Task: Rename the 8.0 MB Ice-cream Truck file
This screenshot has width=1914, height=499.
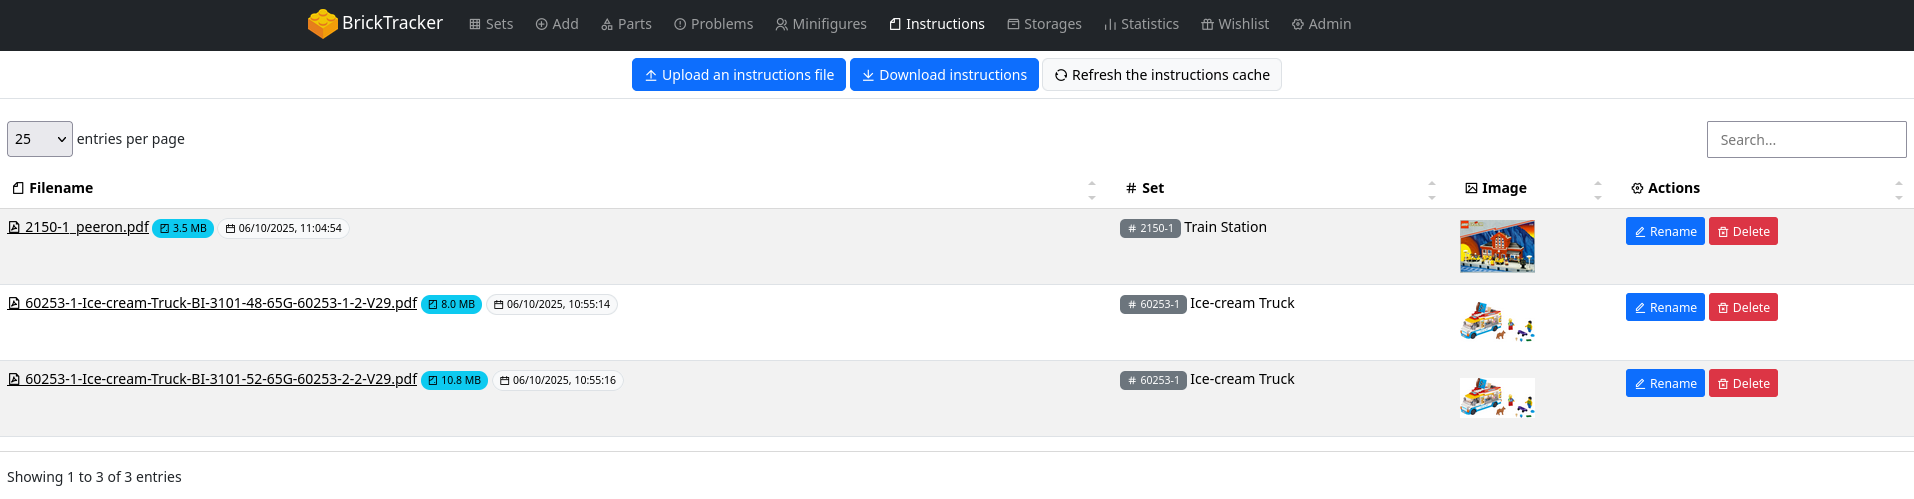Action: 1665,307
